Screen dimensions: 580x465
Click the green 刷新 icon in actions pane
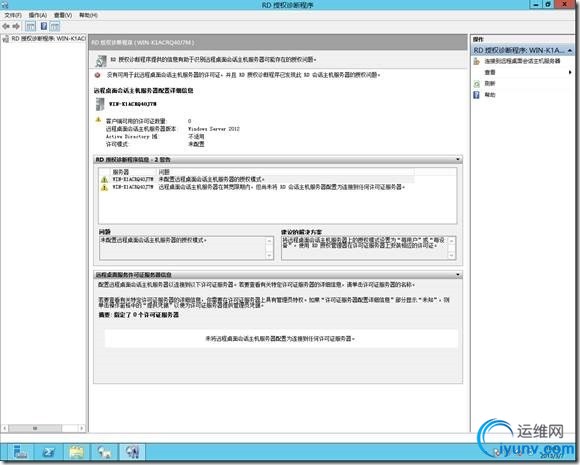[477, 84]
